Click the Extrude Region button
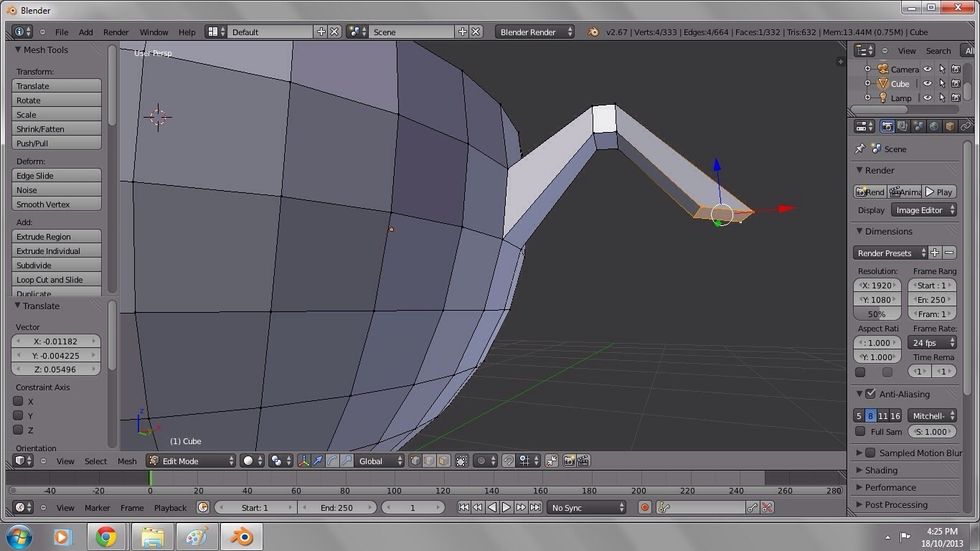980x551 pixels. [57, 237]
